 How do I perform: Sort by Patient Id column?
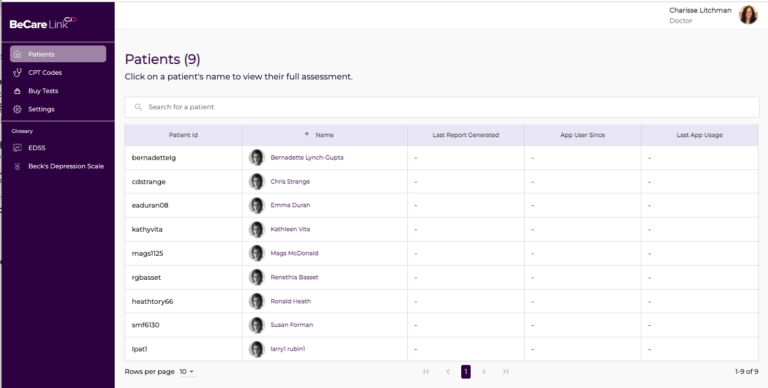click(183, 135)
